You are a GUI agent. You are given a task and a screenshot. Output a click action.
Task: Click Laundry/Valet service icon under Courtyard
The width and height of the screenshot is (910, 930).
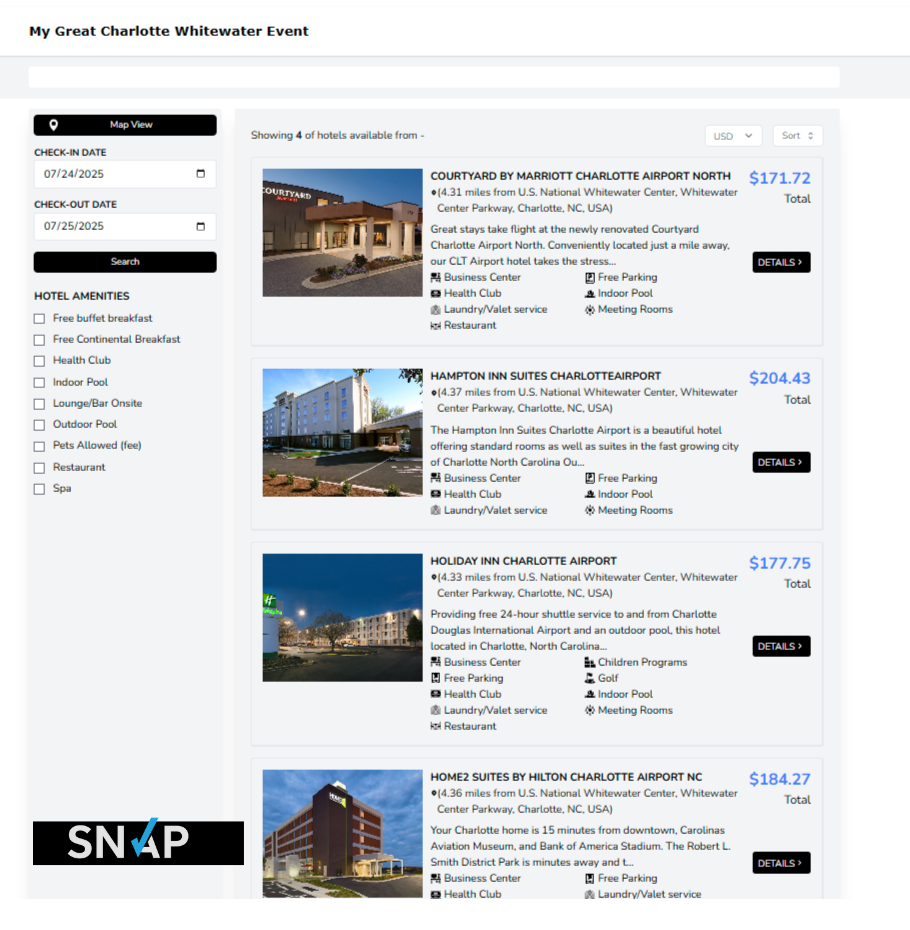pos(435,309)
